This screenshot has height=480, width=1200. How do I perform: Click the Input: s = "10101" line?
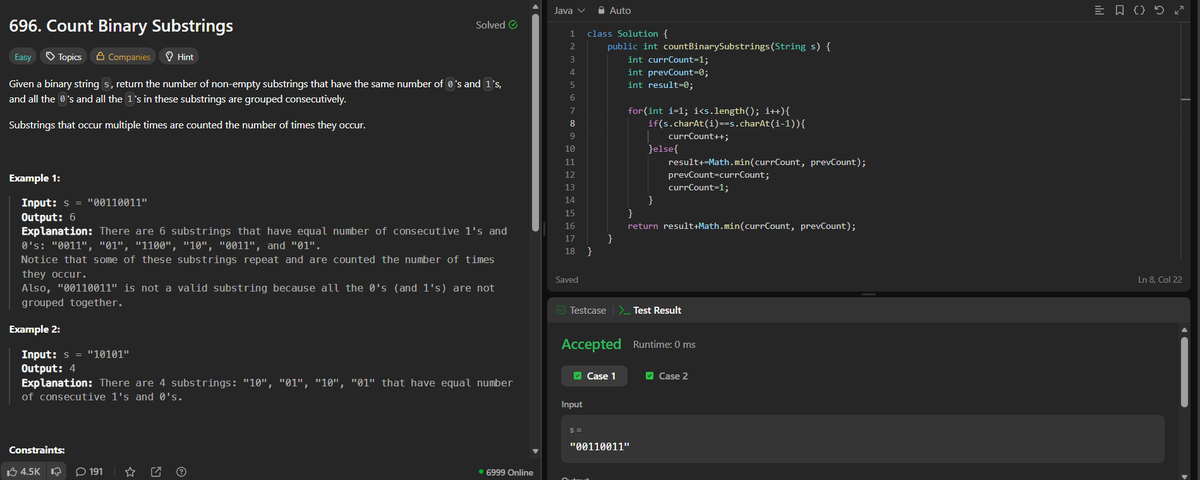point(75,355)
